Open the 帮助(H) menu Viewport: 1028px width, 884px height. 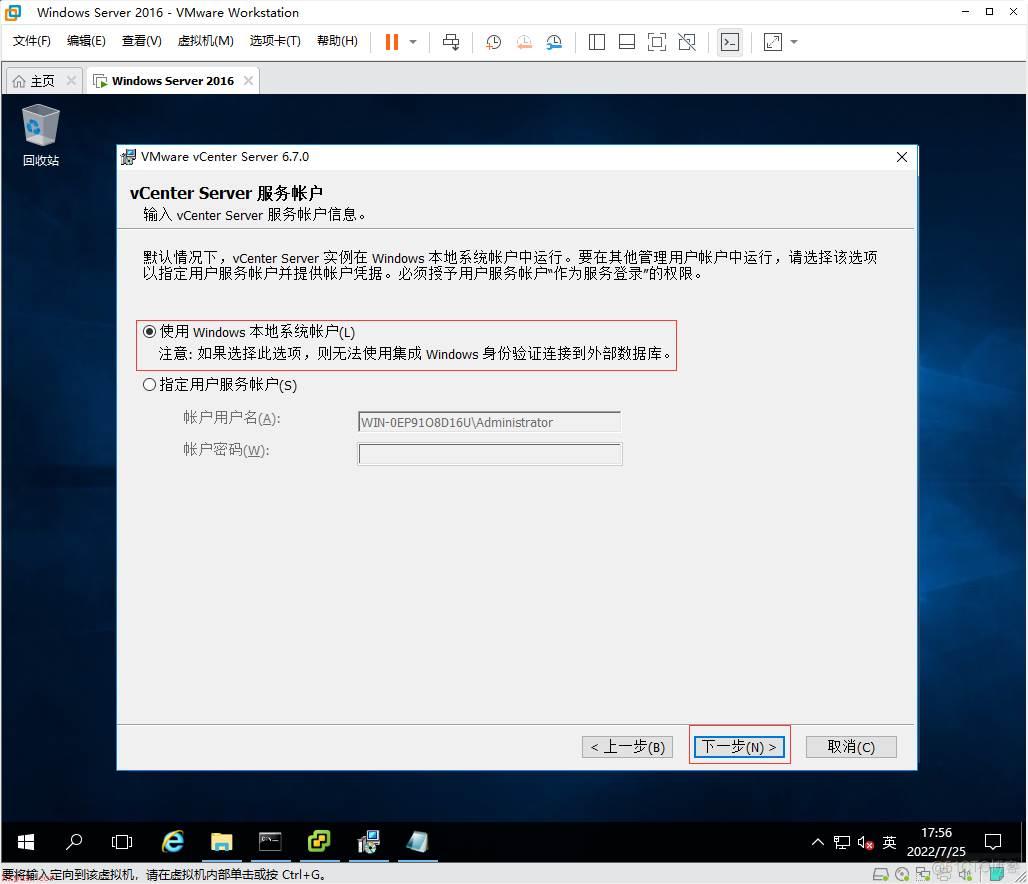[337, 41]
